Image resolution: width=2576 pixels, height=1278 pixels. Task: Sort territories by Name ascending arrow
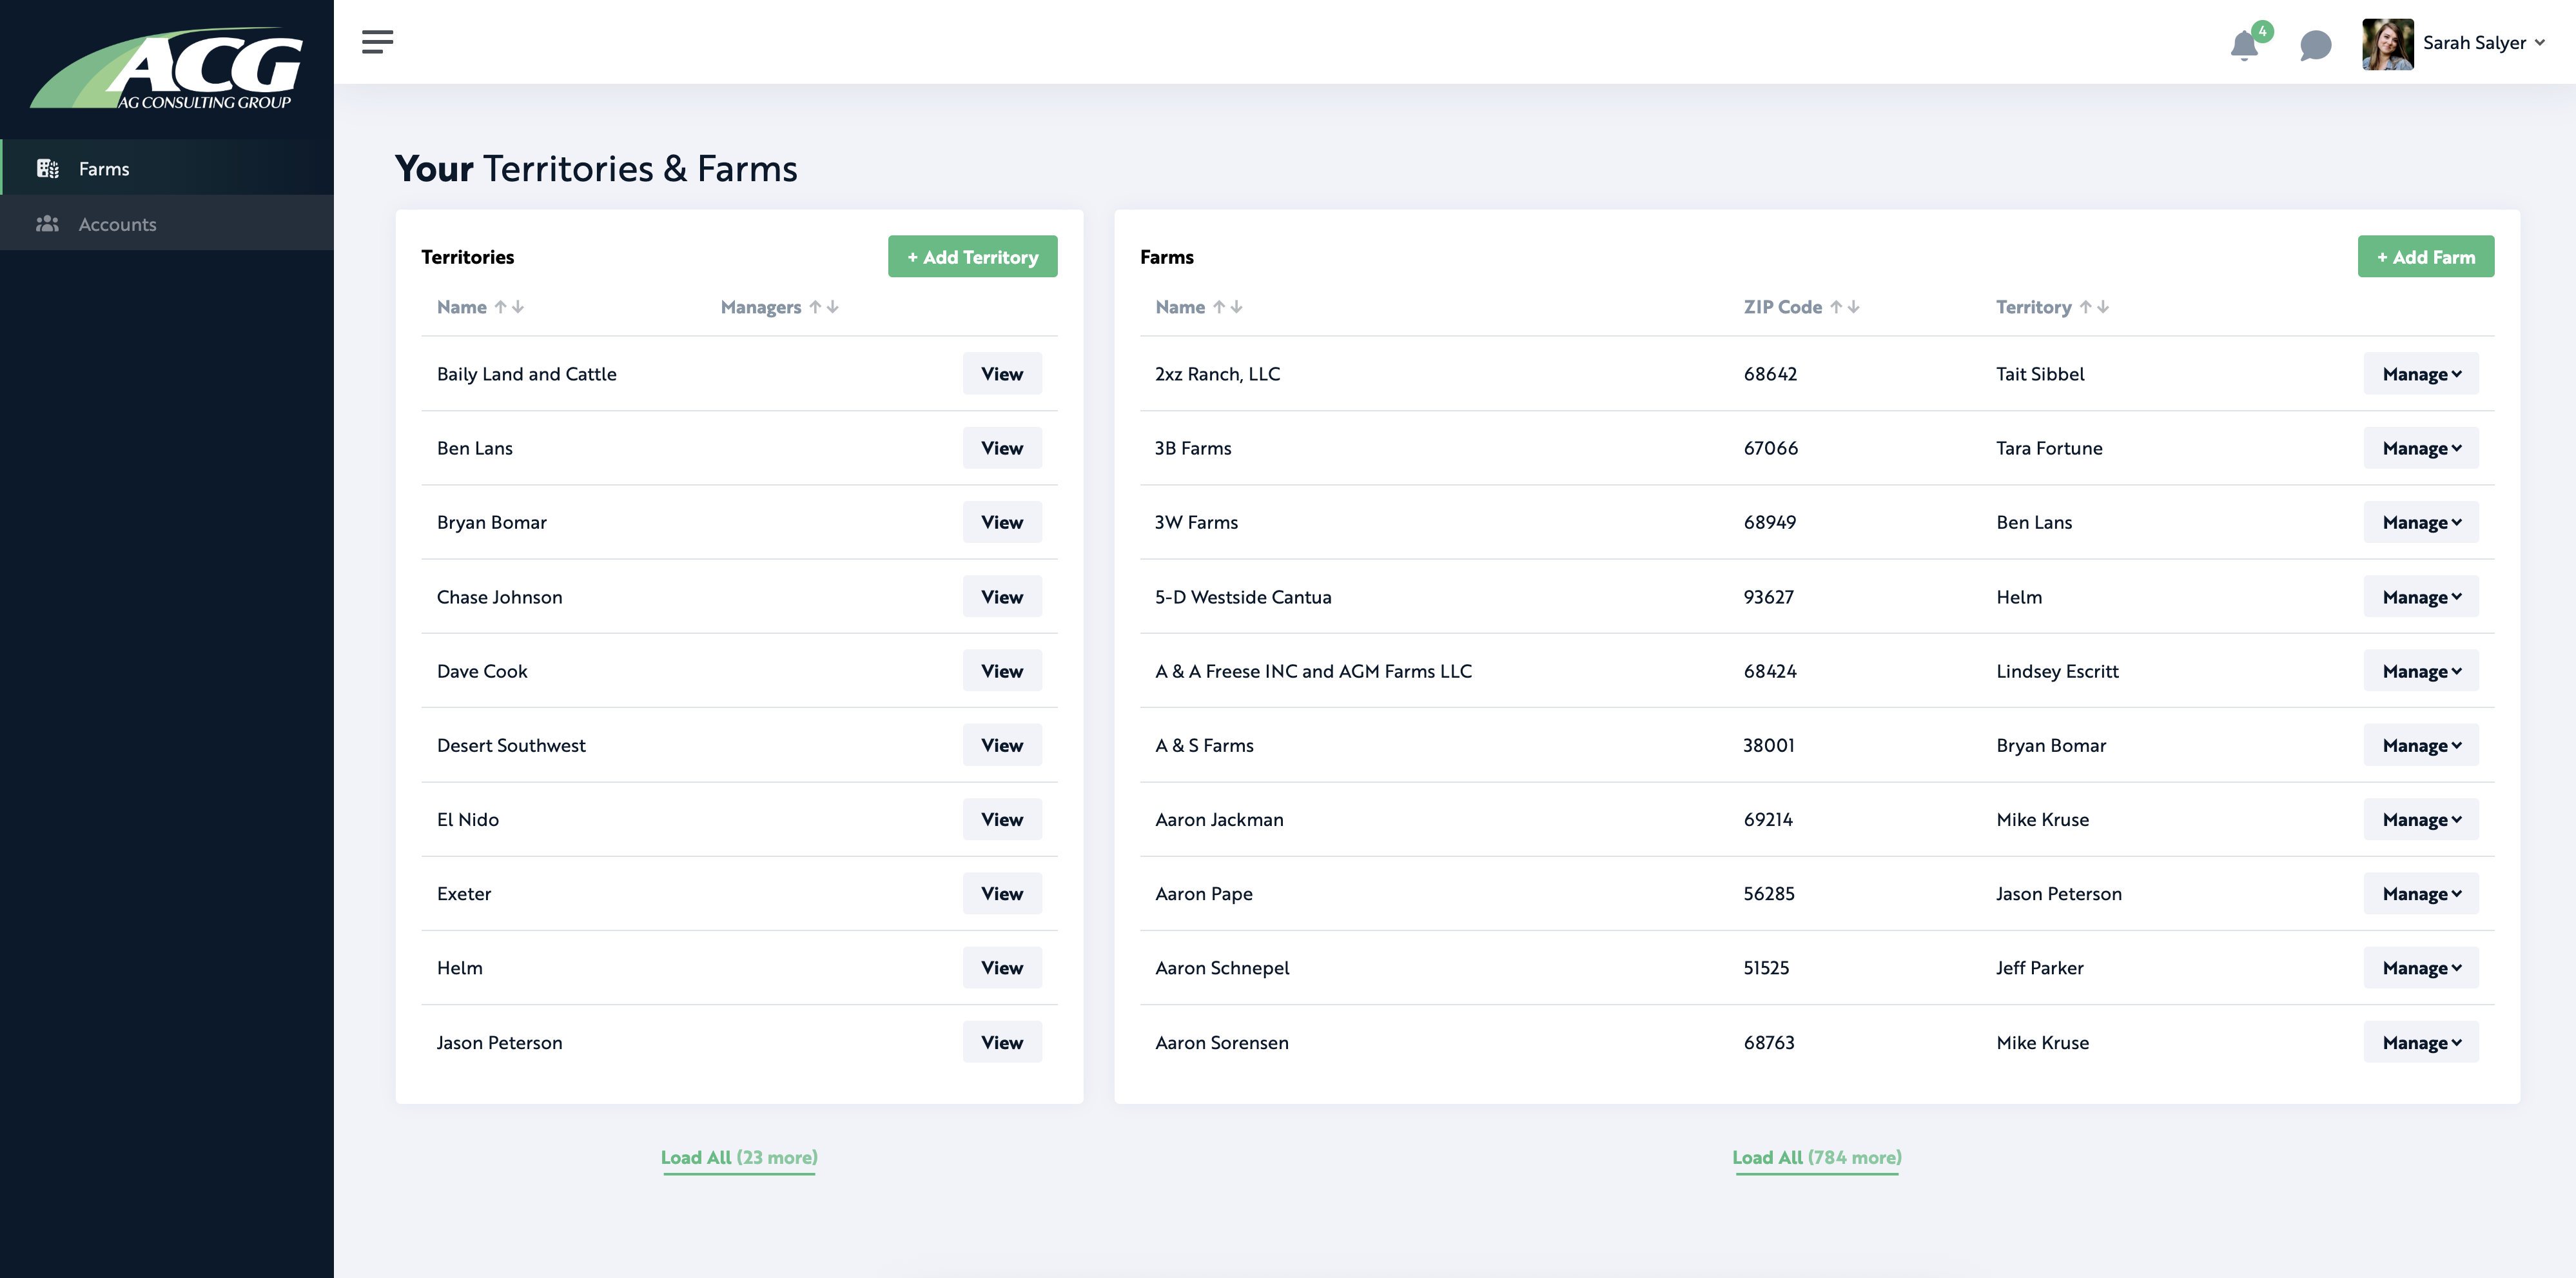pyautogui.click(x=500, y=307)
